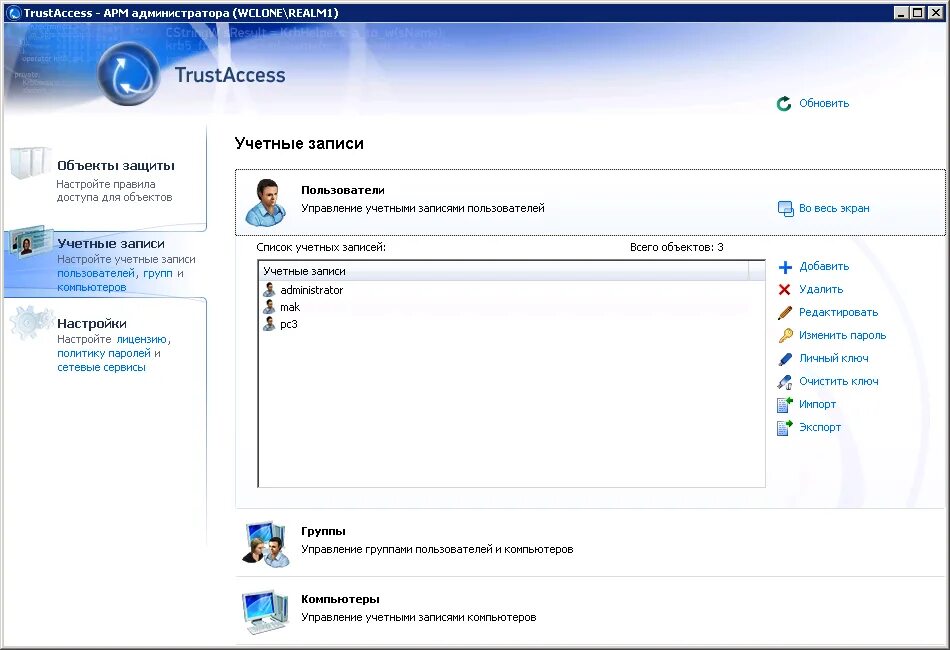The image size is (950, 650).
Task: Click the Пользователи section heading
Action: click(343, 190)
